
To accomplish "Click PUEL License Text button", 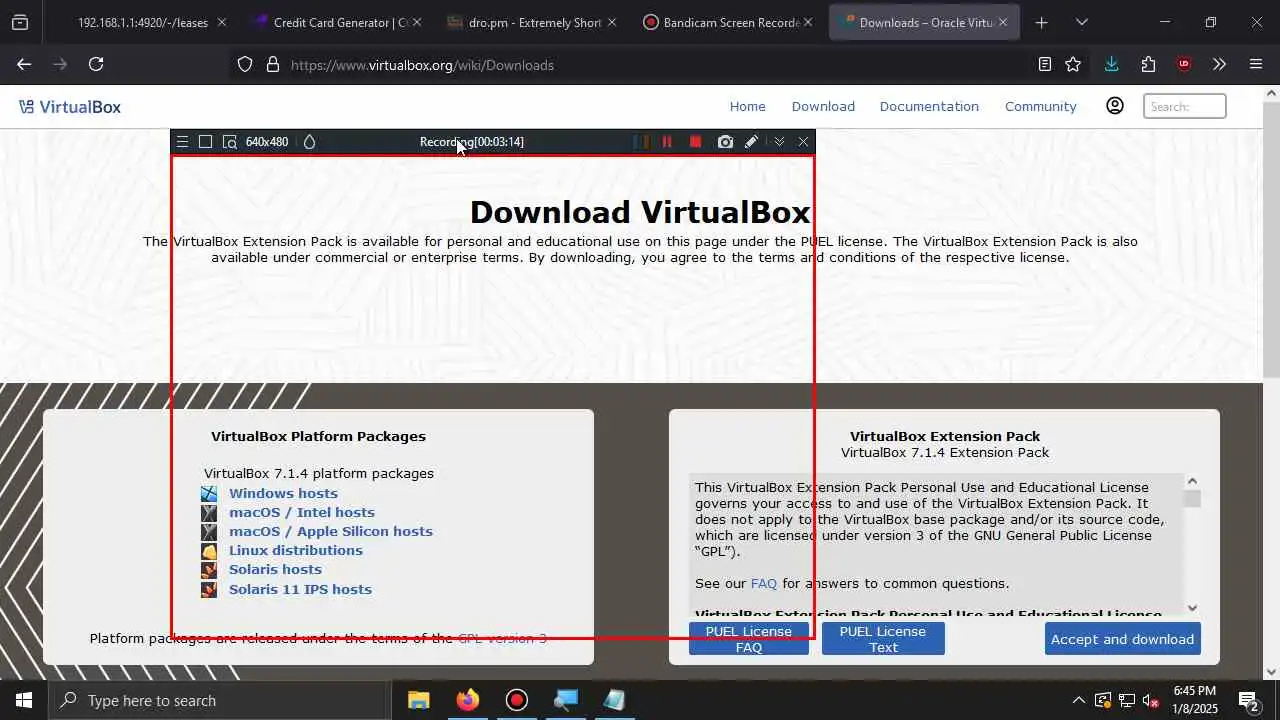I will [883, 639].
